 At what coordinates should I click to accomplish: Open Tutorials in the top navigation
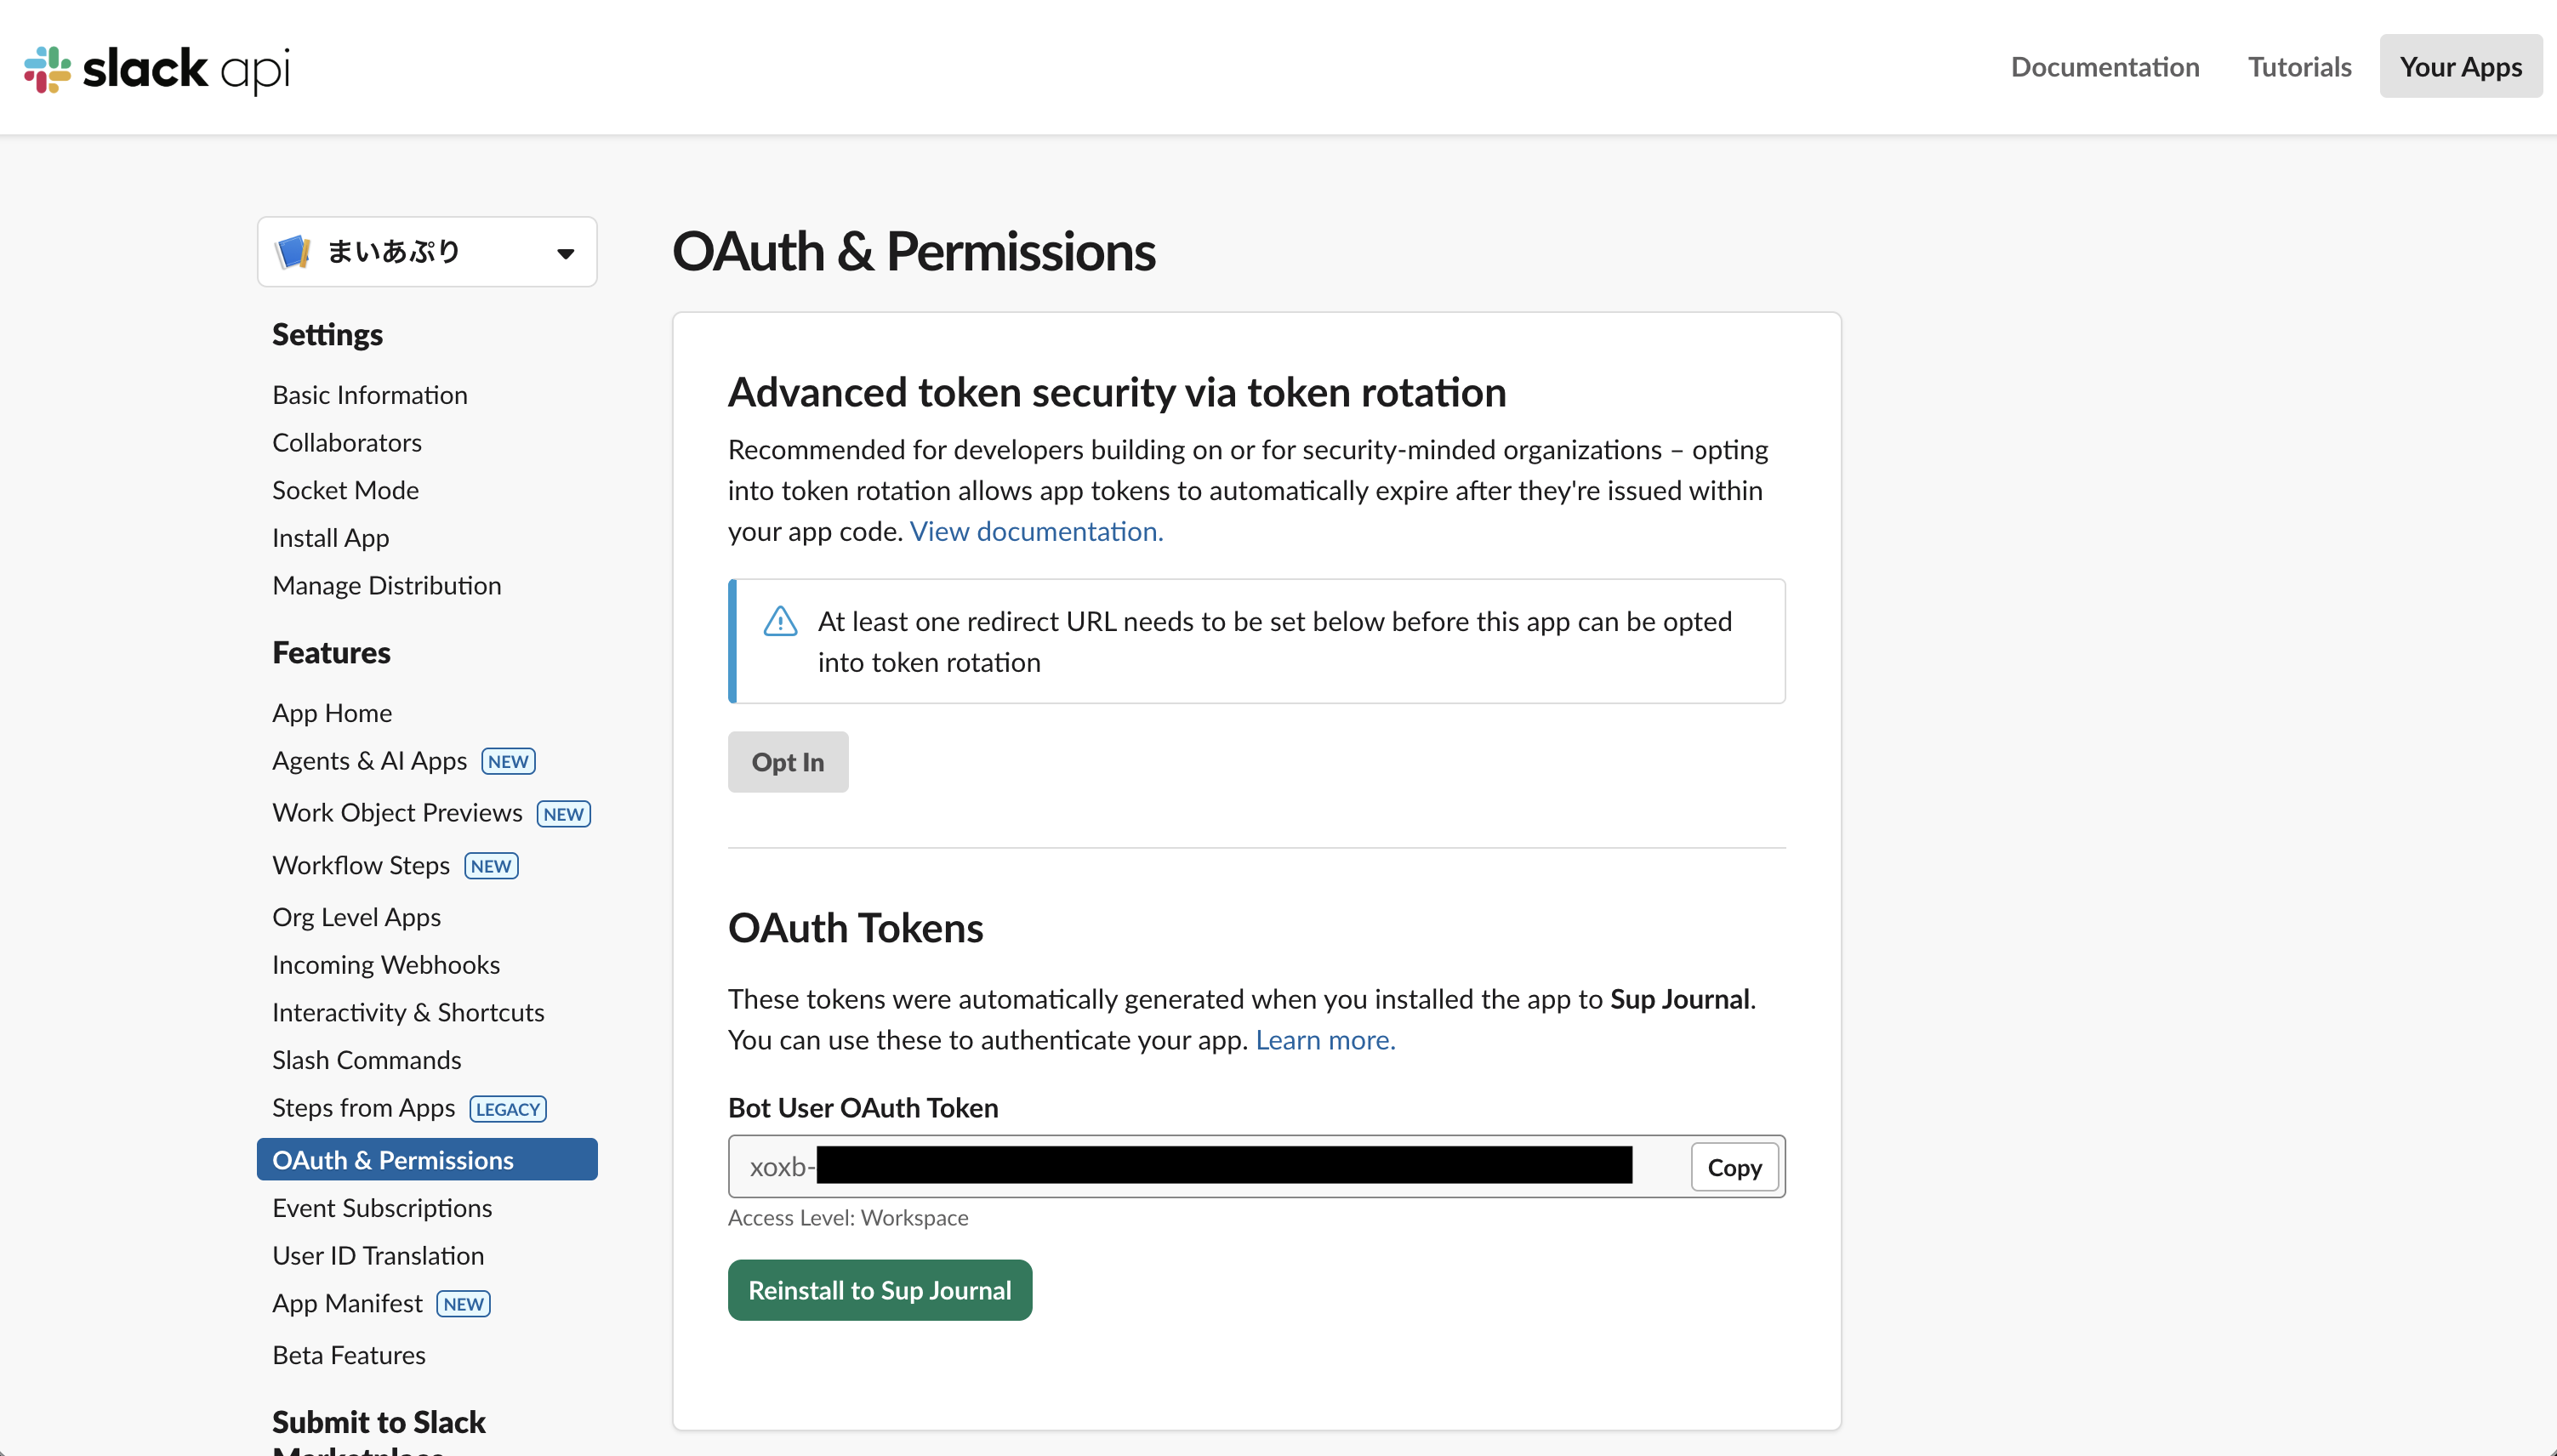pyautogui.click(x=2299, y=66)
